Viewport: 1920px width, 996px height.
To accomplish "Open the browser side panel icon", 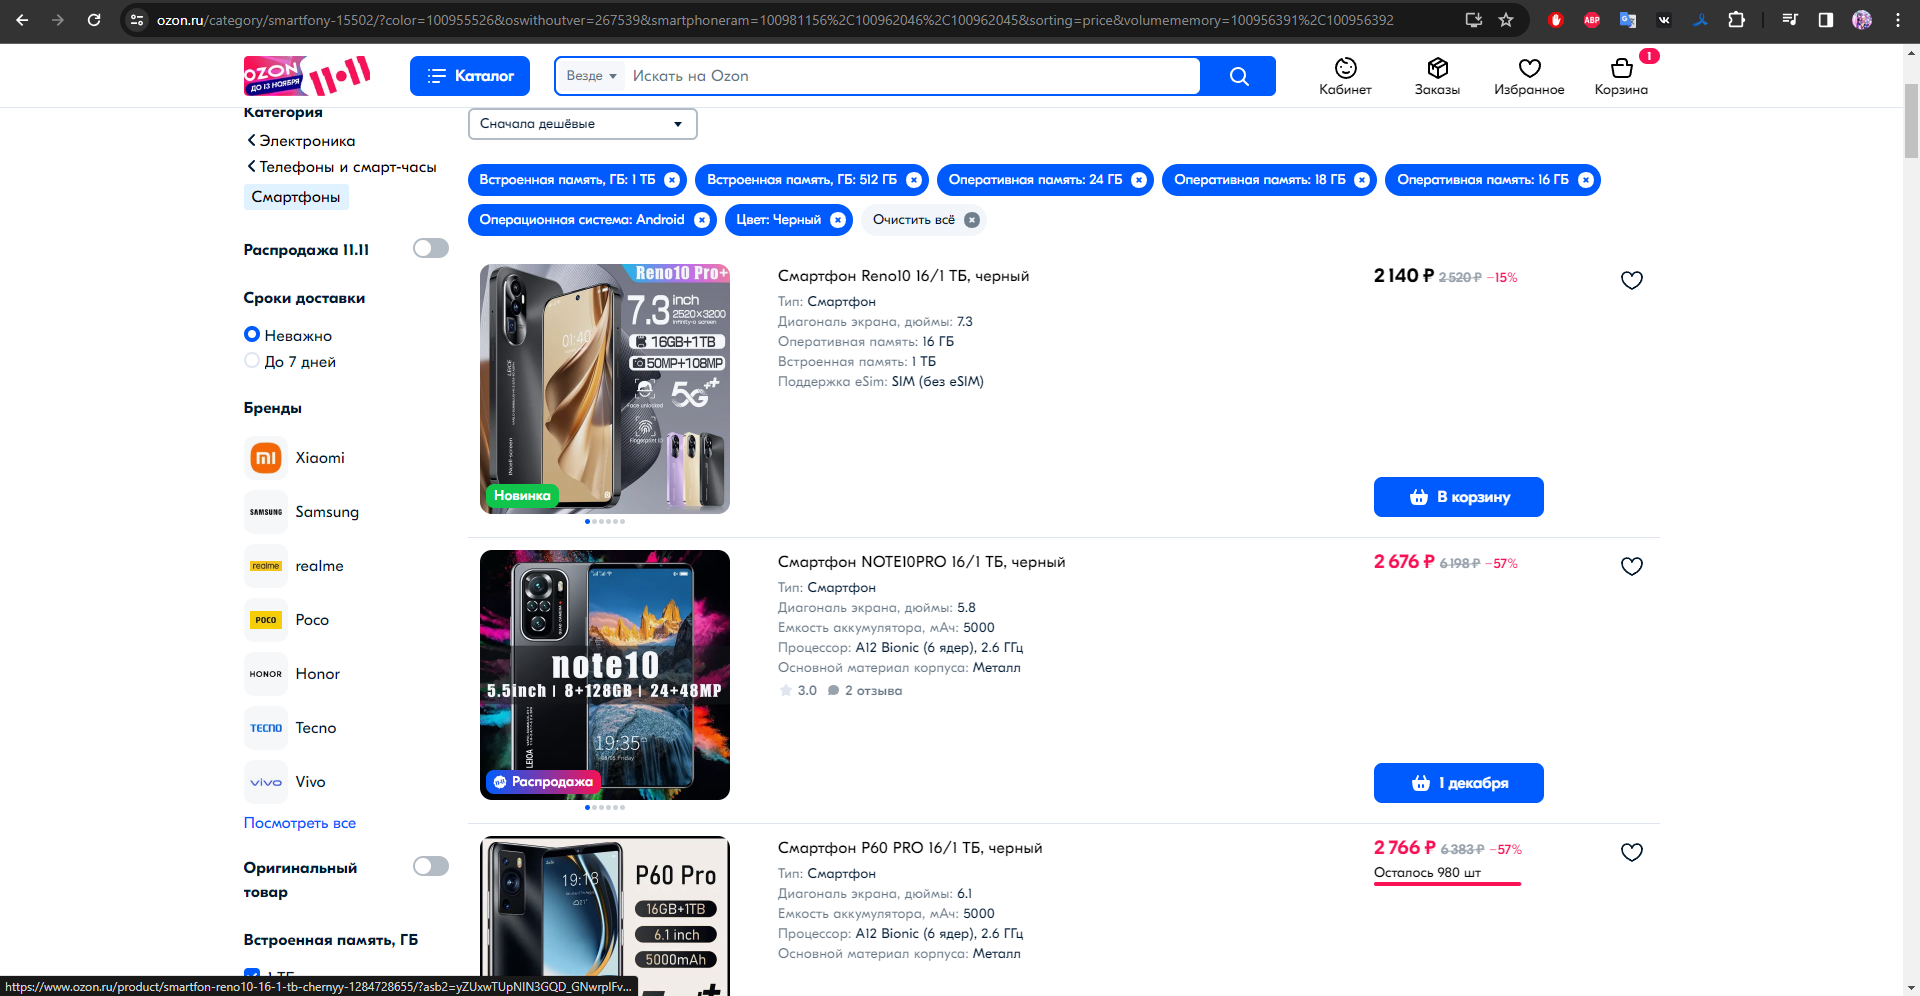I will pos(1826,20).
